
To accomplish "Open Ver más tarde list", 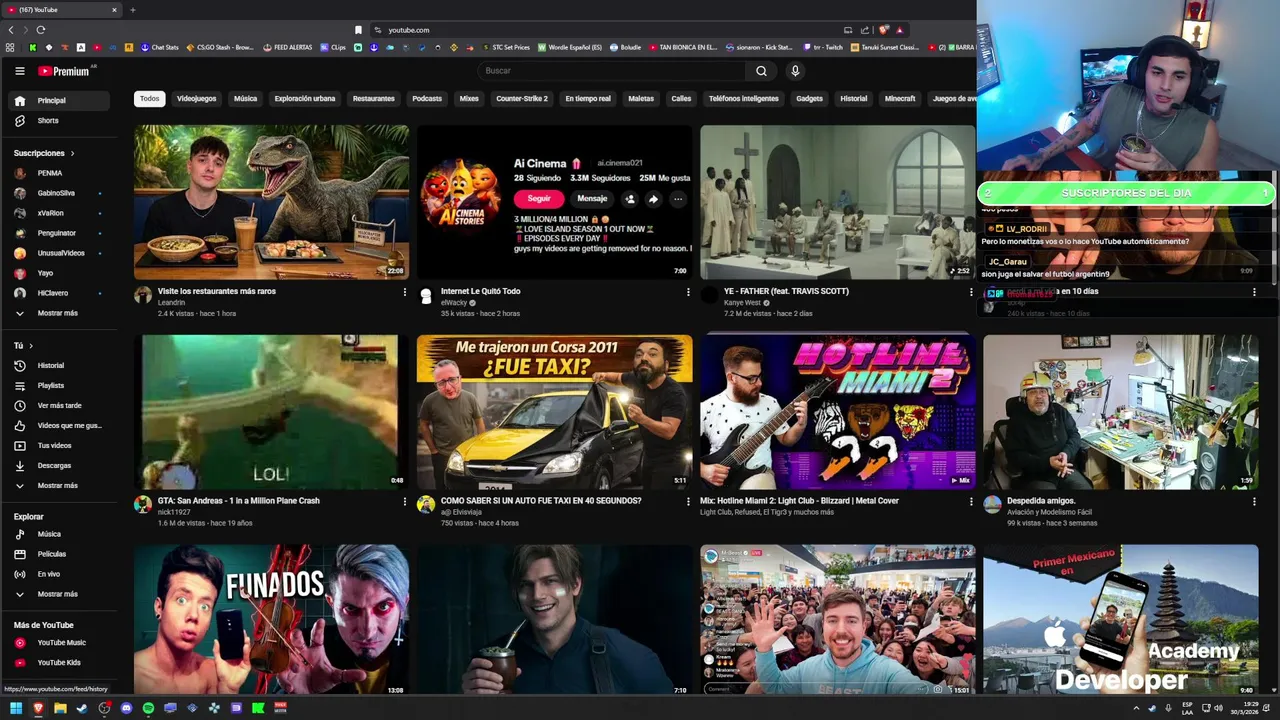I will tap(61, 405).
